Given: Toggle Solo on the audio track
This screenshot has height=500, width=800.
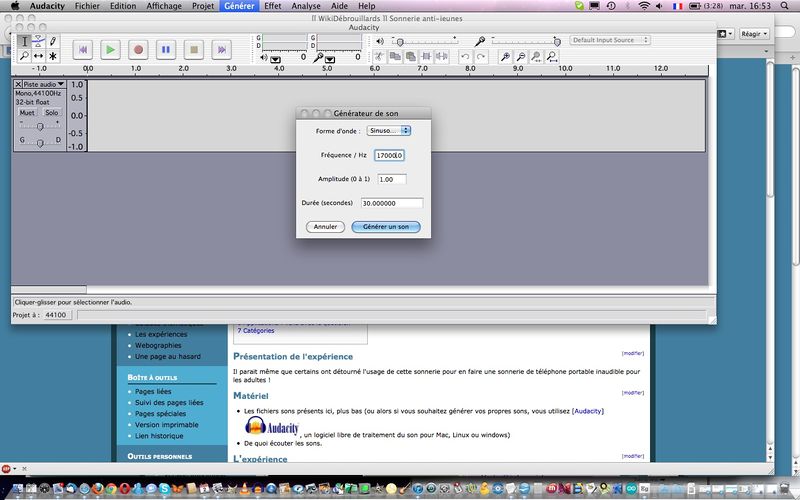Looking at the screenshot, I should tap(51, 113).
